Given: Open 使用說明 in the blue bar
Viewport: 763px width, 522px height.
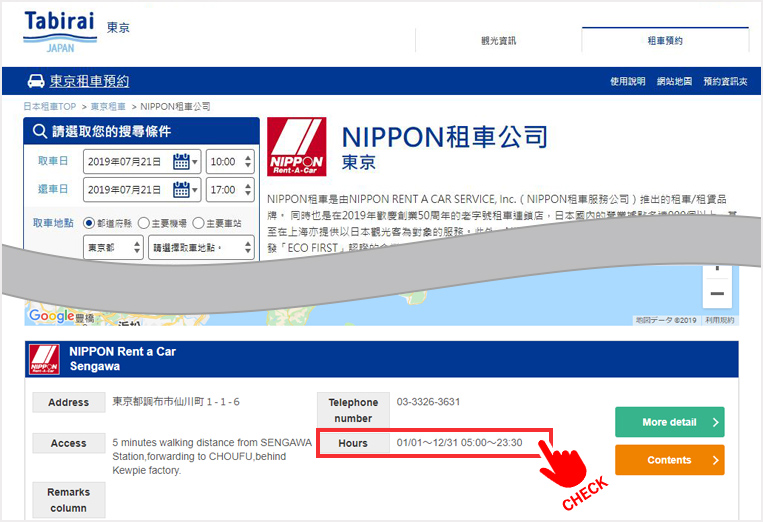Looking at the screenshot, I should [x=628, y=81].
